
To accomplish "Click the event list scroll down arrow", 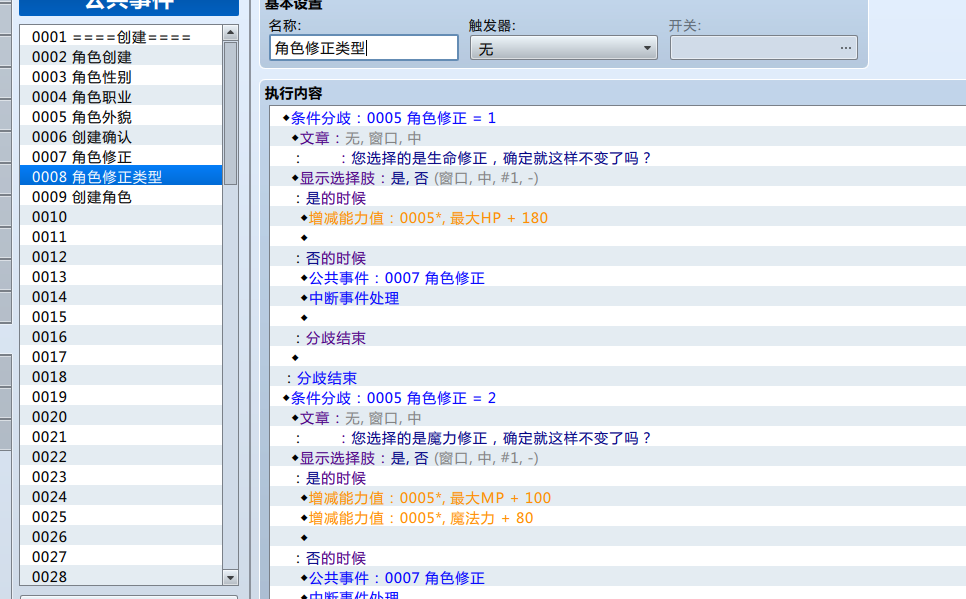I will (x=230, y=577).
